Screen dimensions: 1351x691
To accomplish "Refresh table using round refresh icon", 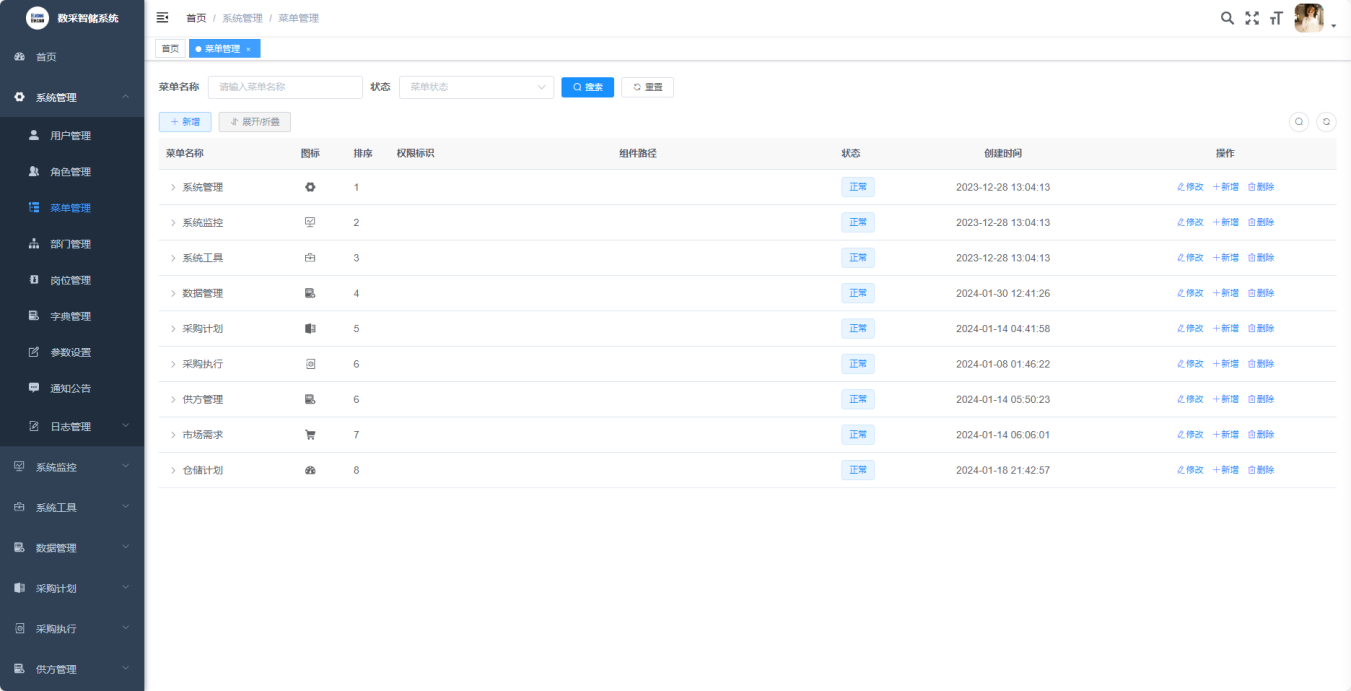I will coord(1326,122).
